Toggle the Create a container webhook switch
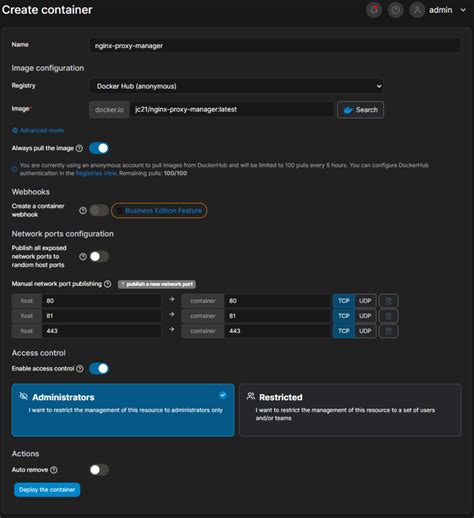Image resolution: width=474 pixels, height=518 pixels. [x=99, y=210]
